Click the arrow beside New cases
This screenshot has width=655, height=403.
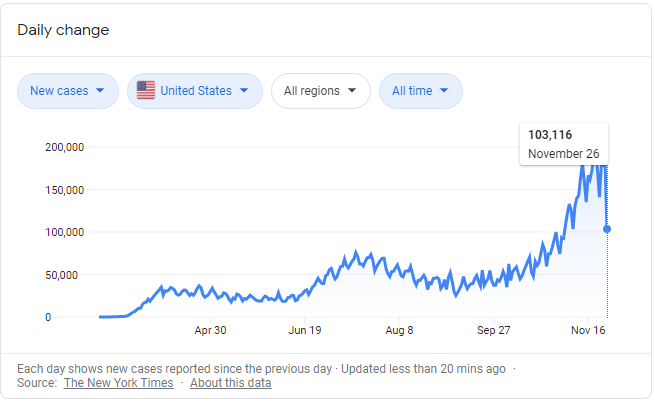click(x=99, y=91)
